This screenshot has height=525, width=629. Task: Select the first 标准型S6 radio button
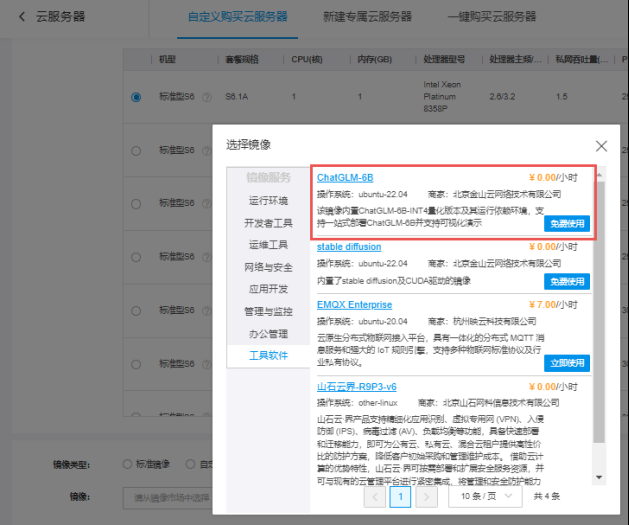pos(136,97)
